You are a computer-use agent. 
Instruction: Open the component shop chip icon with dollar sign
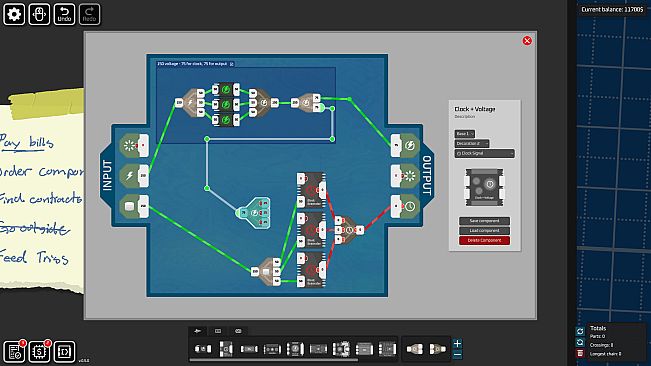39,351
